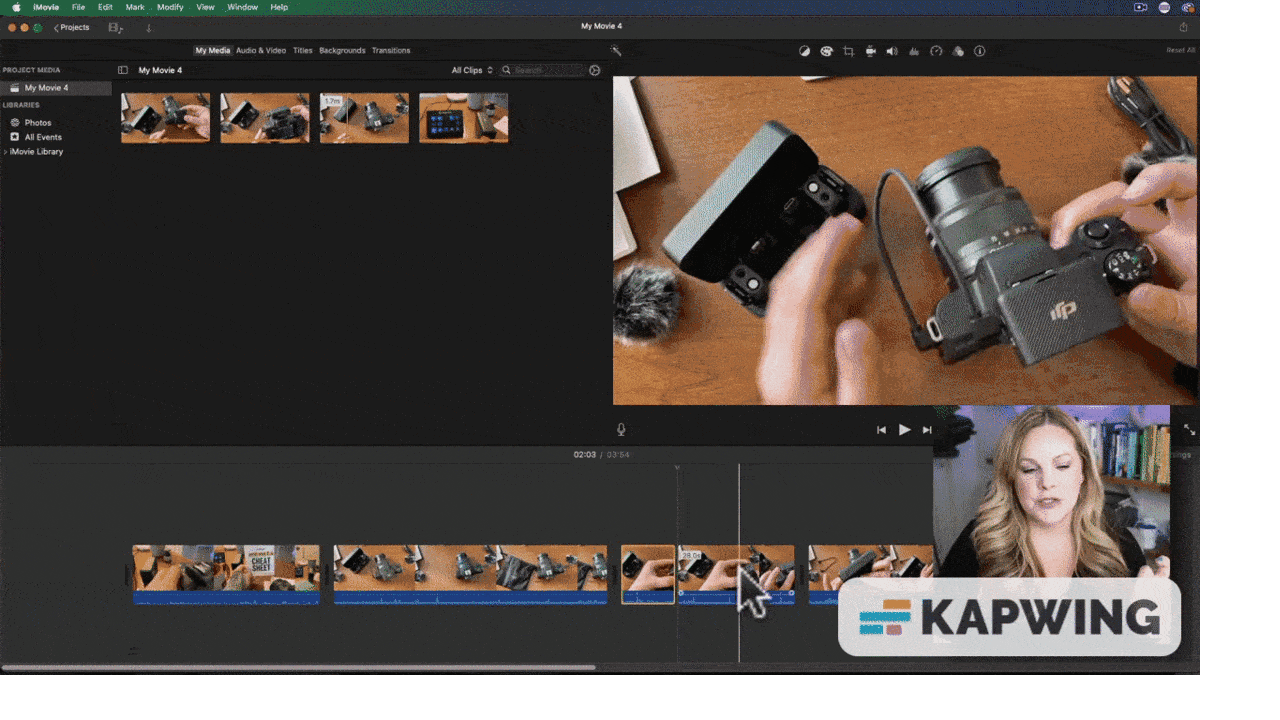1280x720 pixels.
Task: Click the media Search field
Action: click(543, 70)
